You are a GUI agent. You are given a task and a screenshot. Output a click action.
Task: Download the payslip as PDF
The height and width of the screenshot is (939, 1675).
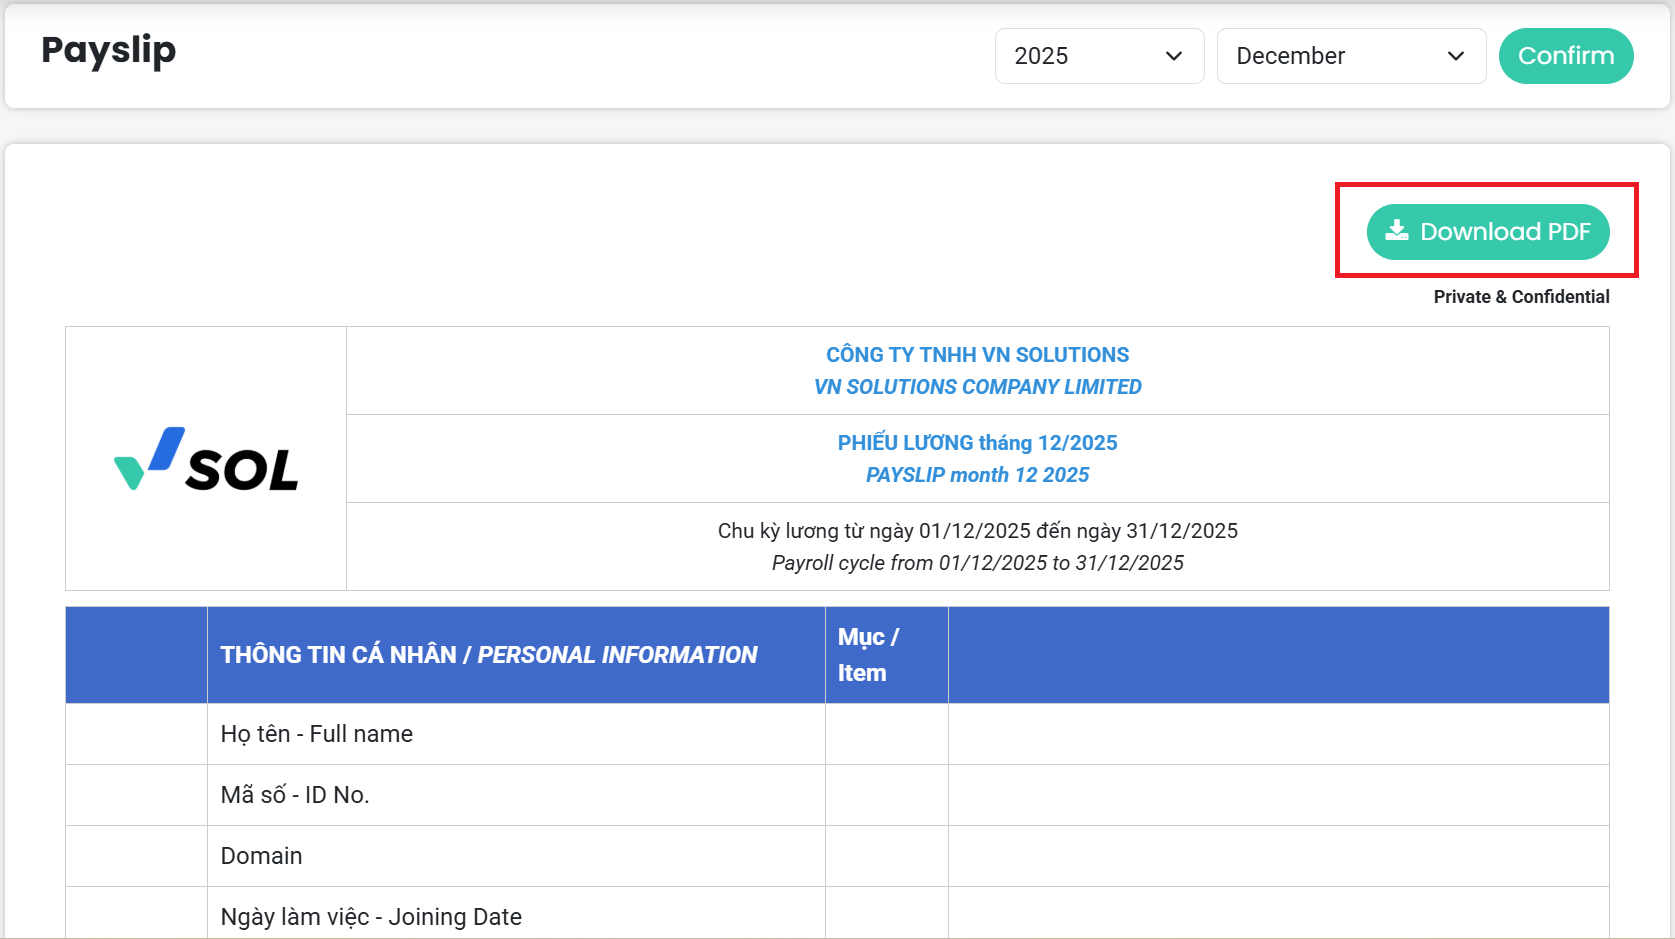click(1487, 232)
